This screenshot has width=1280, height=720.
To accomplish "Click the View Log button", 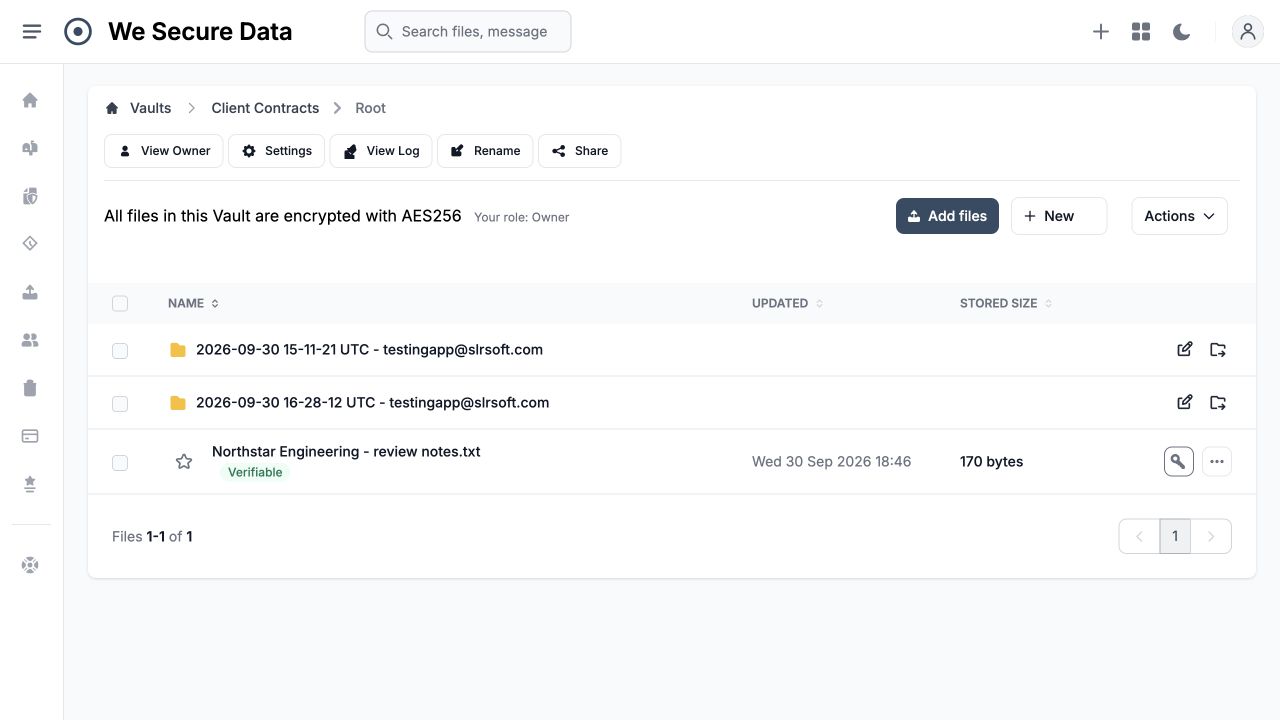I will (x=381, y=151).
